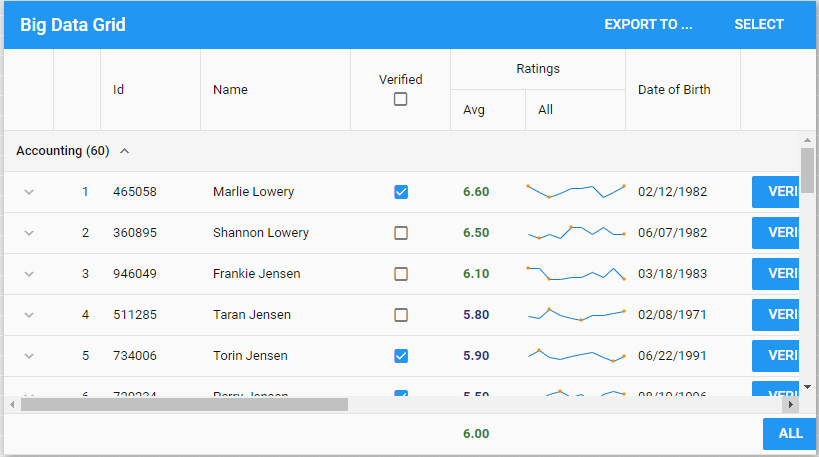Viewport: 819px width, 457px height.
Task: Click VERIFY button for Taran Jensen
Action: click(776, 315)
